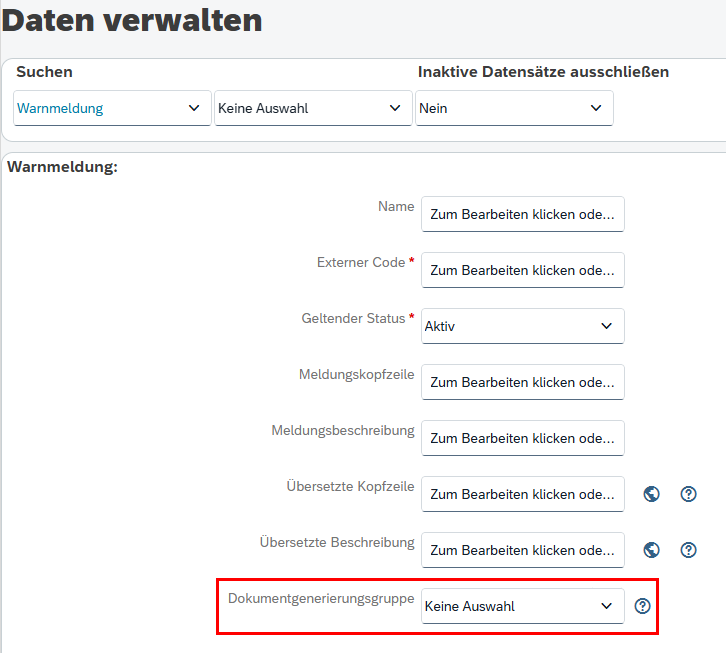This screenshot has height=653, width=726.
Task: Open help for Übersetzte Beschreibung
Action: 688,550
